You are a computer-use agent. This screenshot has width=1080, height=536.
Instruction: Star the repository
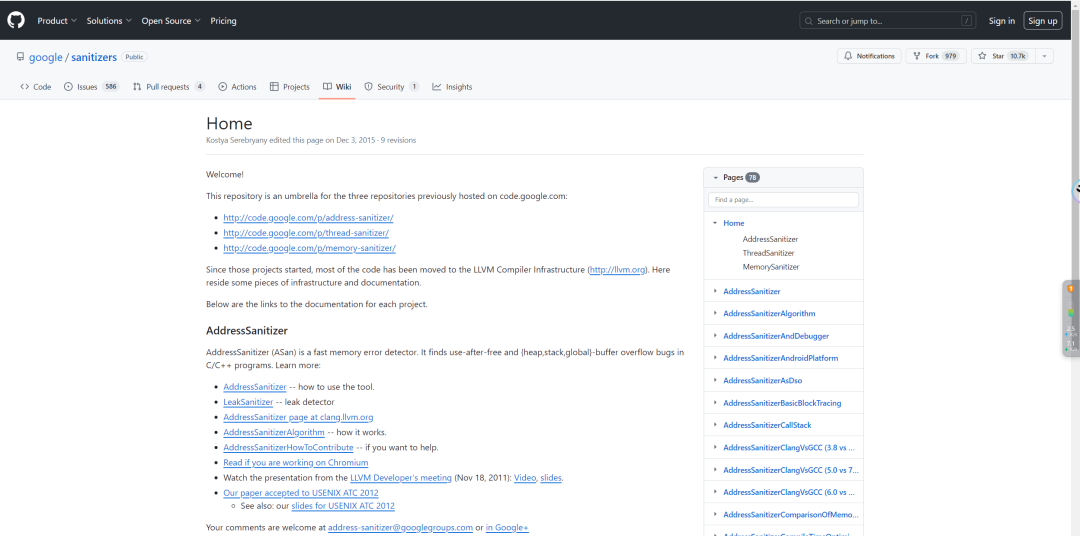1003,56
